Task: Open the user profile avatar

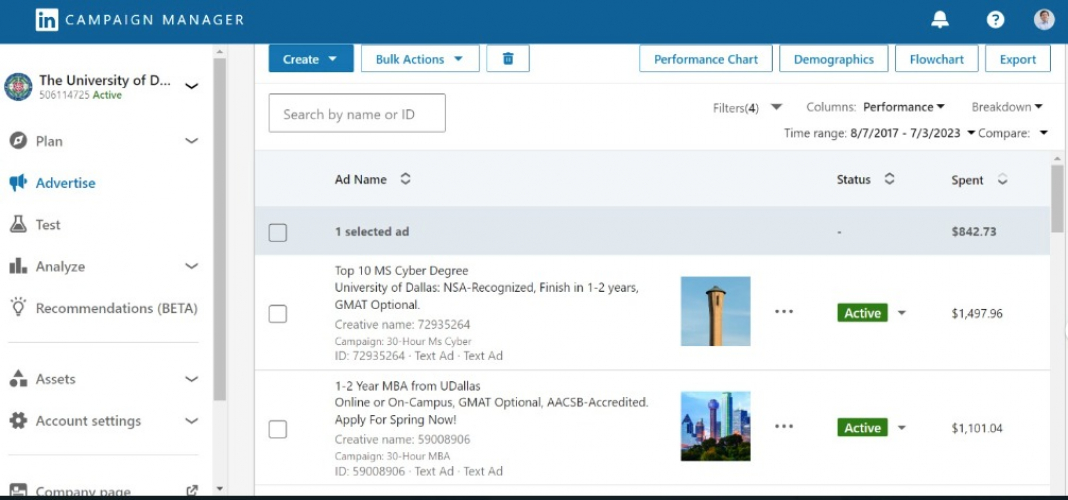Action: 1043,20
